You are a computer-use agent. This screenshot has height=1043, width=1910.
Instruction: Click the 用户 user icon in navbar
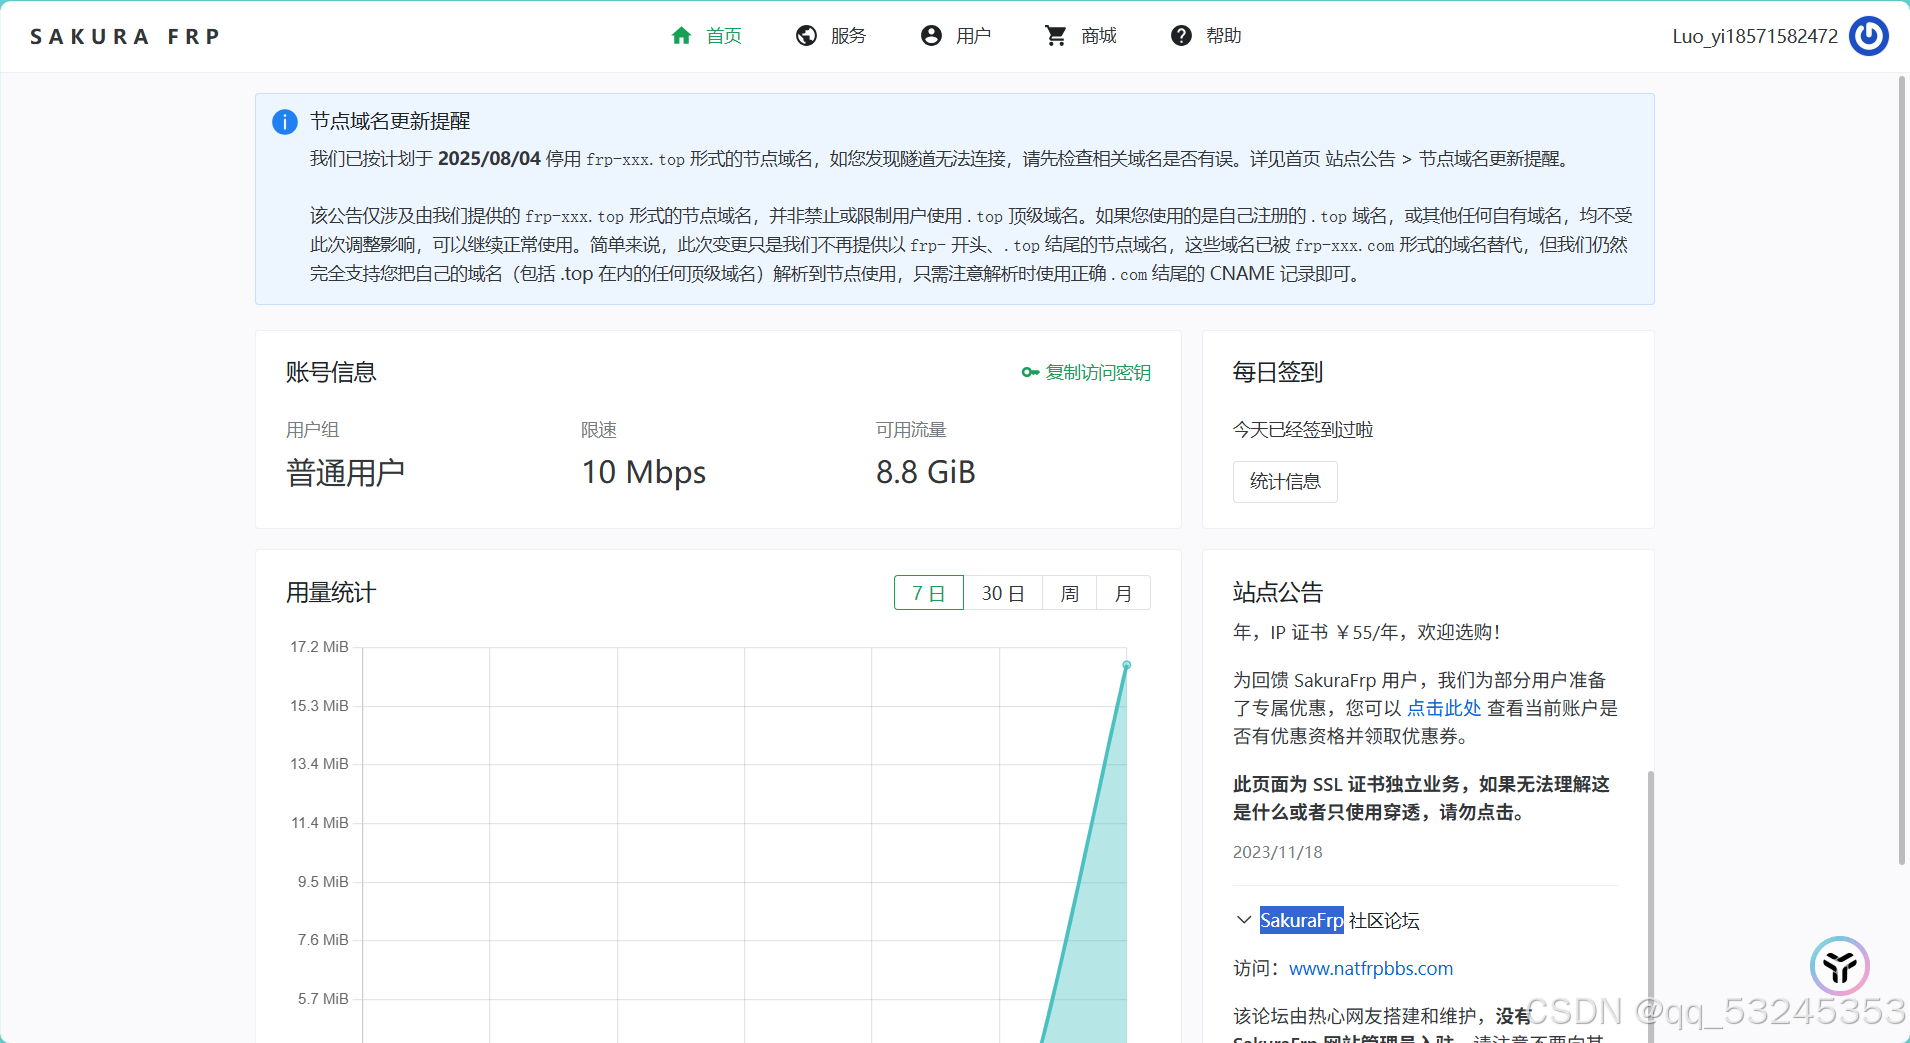[x=930, y=35]
